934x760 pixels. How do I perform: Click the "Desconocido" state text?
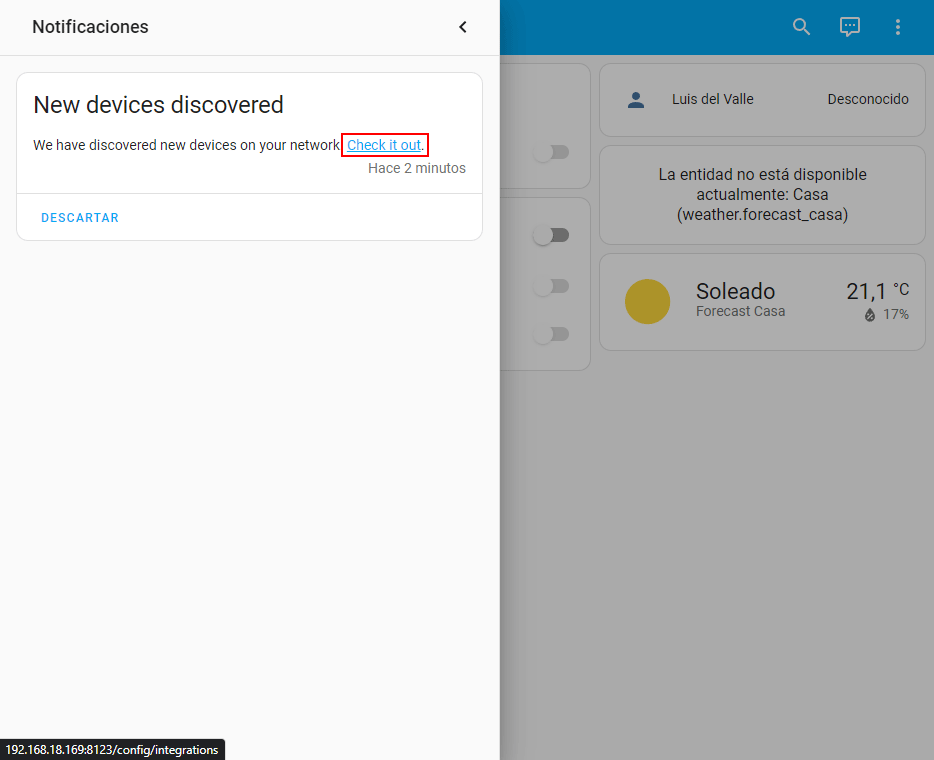[x=868, y=99]
